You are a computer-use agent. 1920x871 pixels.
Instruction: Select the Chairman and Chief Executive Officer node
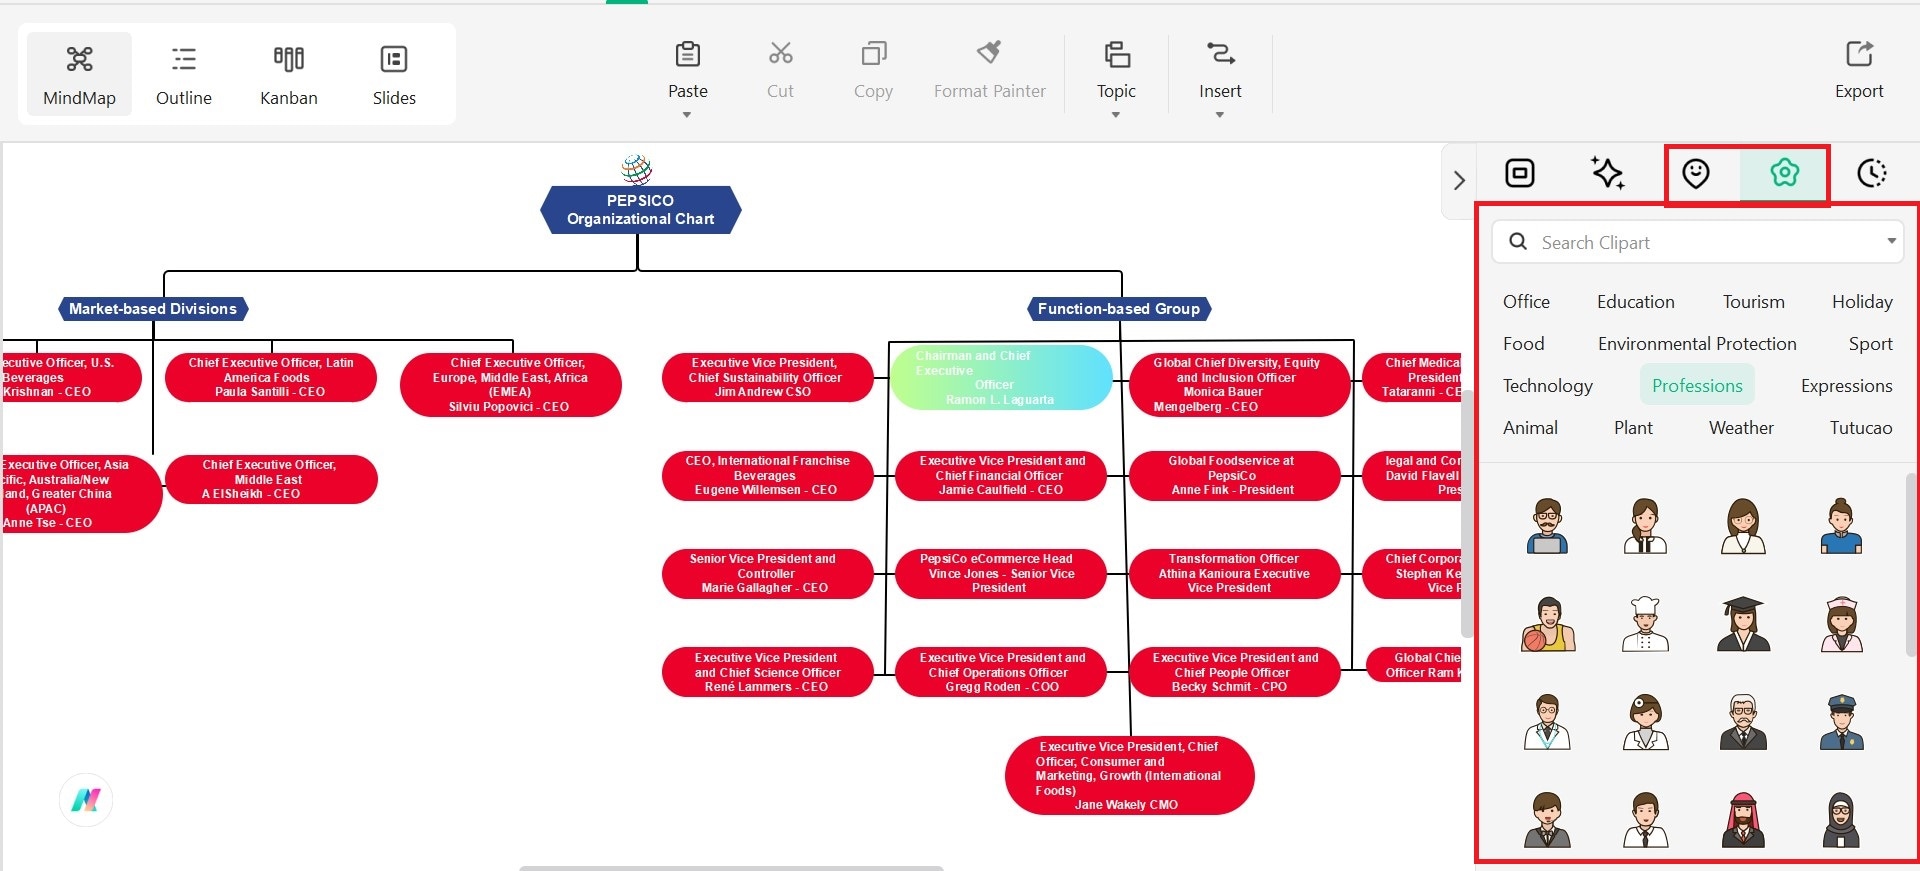click(x=1001, y=377)
